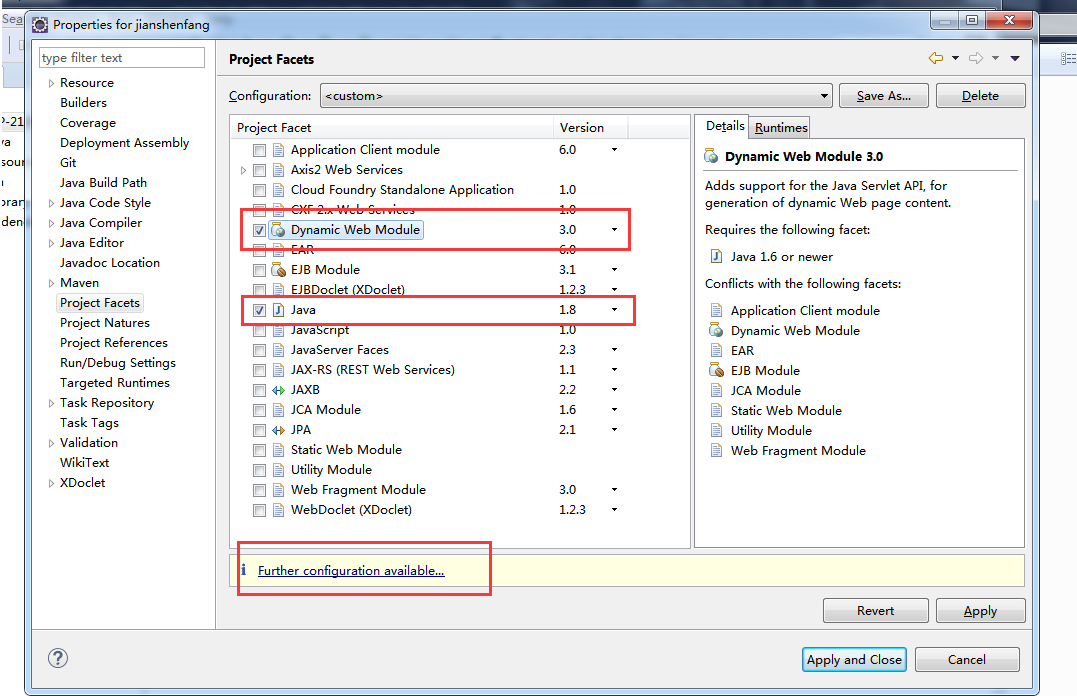Click the JavaServer Faces facet icon

pos(278,350)
